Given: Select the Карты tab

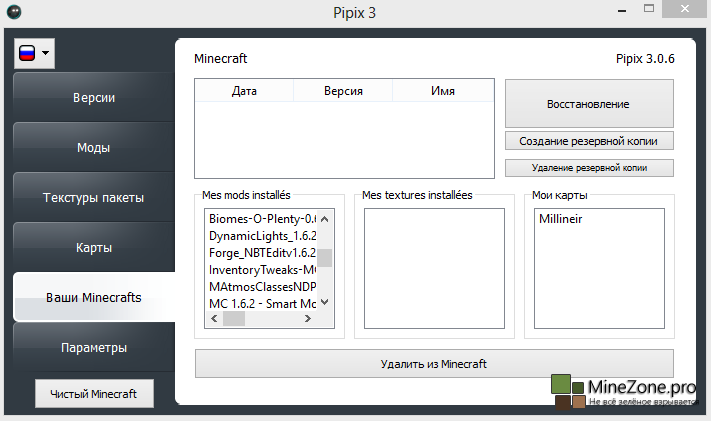Looking at the screenshot, I should (x=93, y=248).
